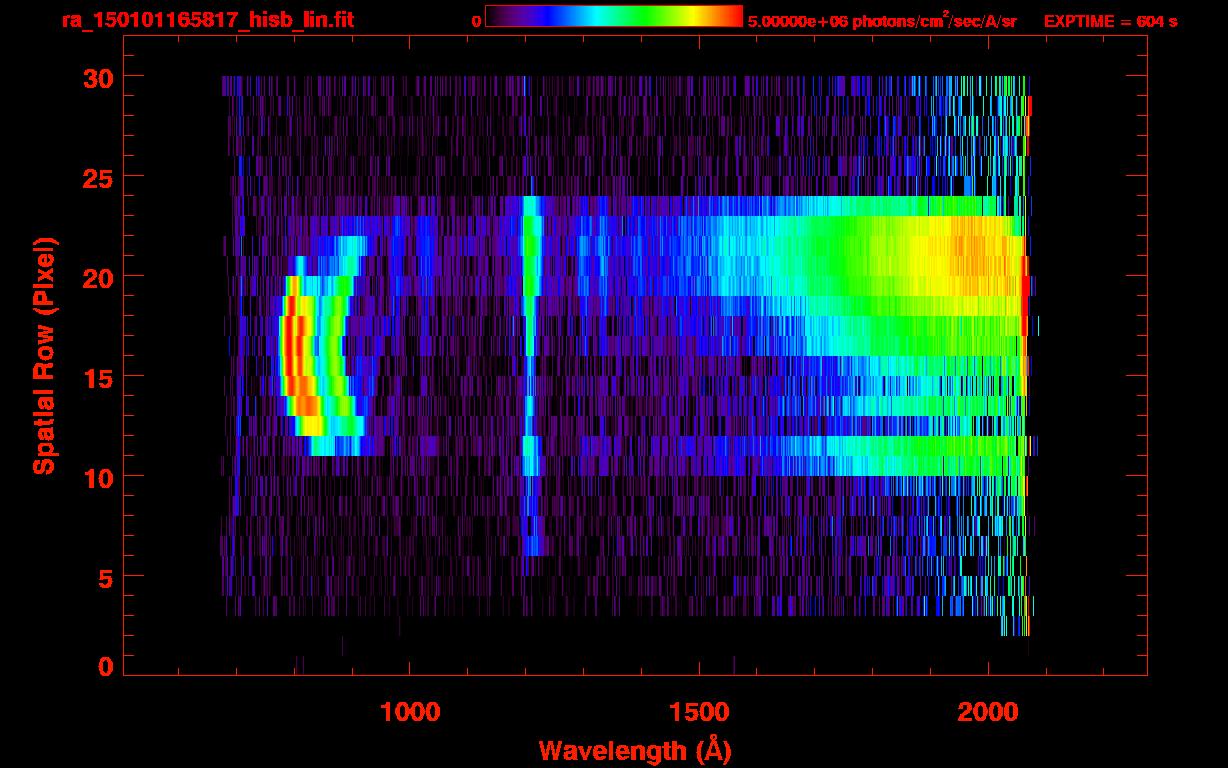
Task: Click the colorbar minimum label 0
Action: [x=476, y=21]
